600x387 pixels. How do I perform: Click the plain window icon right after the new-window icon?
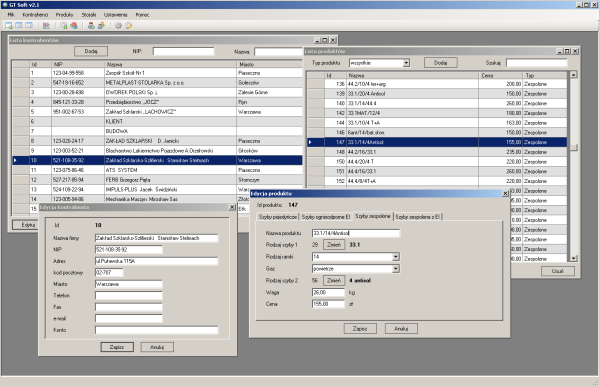[19, 26]
